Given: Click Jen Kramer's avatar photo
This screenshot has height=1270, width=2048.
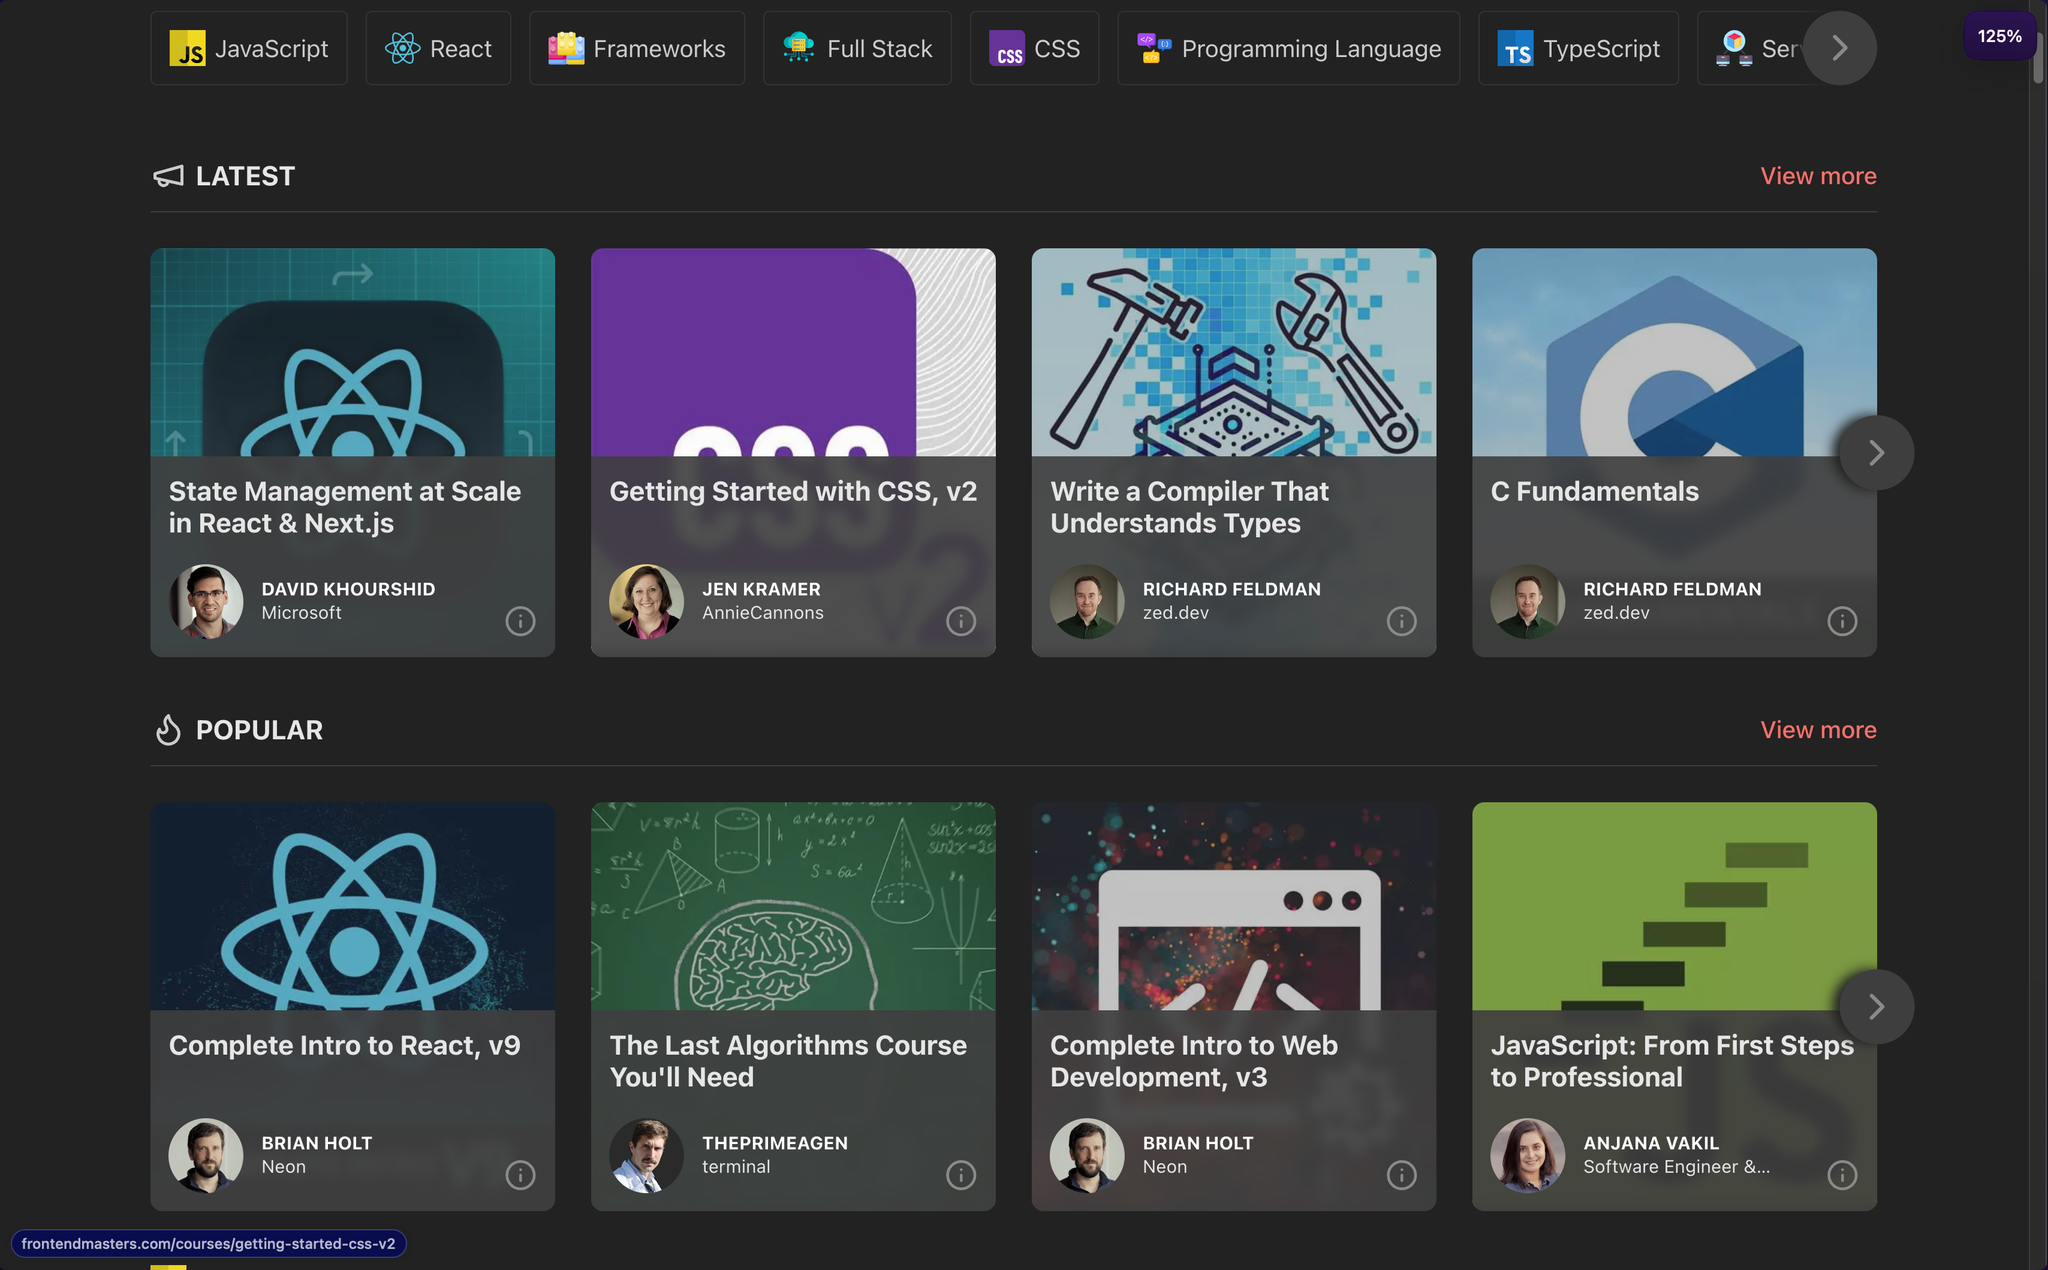Looking at the screenshot, I should pos(646,602).
